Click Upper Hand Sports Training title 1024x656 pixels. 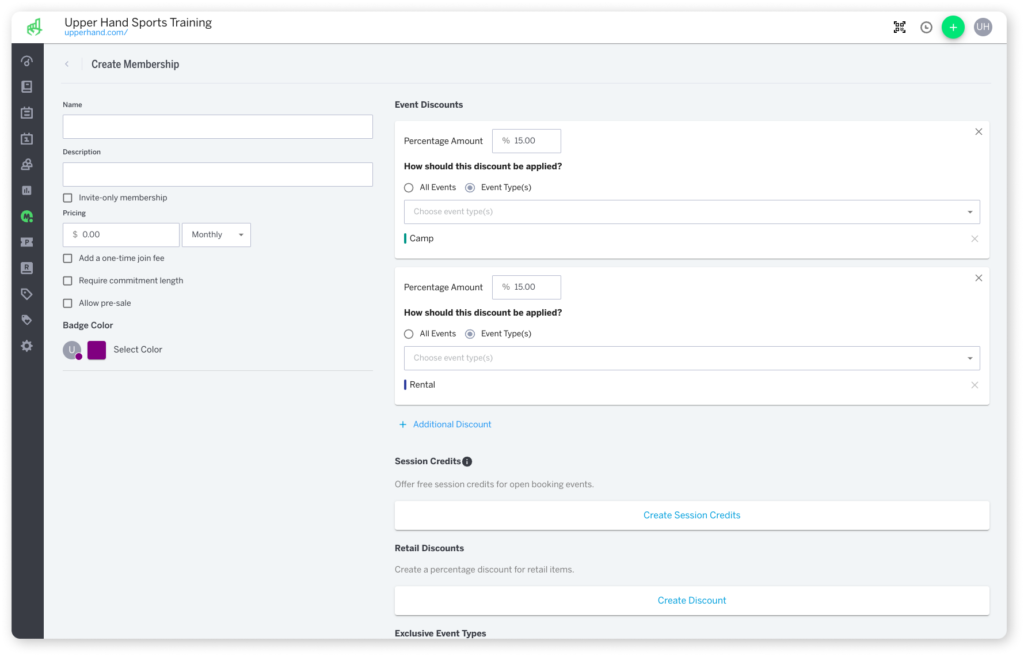coord(138,22)
